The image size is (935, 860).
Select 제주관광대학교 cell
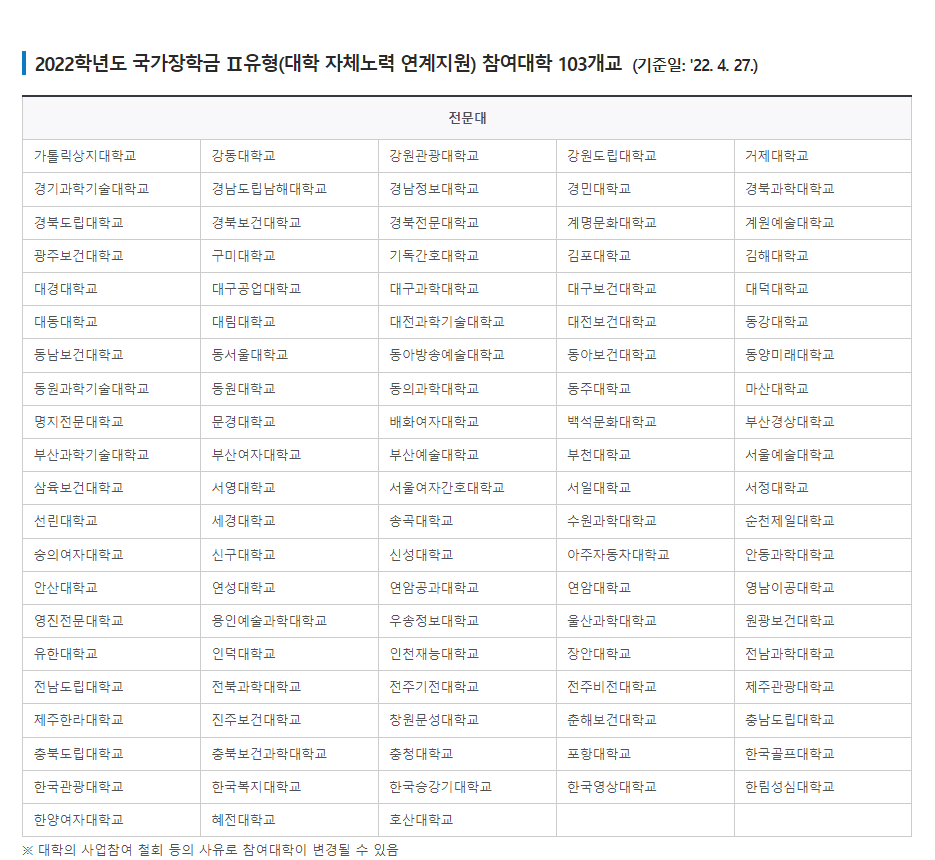pos(823,687)
